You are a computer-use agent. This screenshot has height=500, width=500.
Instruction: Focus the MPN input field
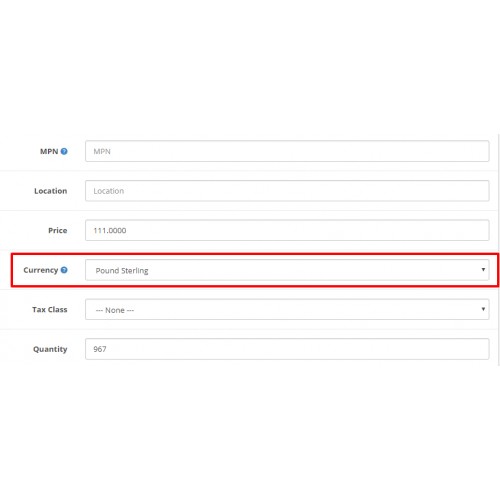287,151
